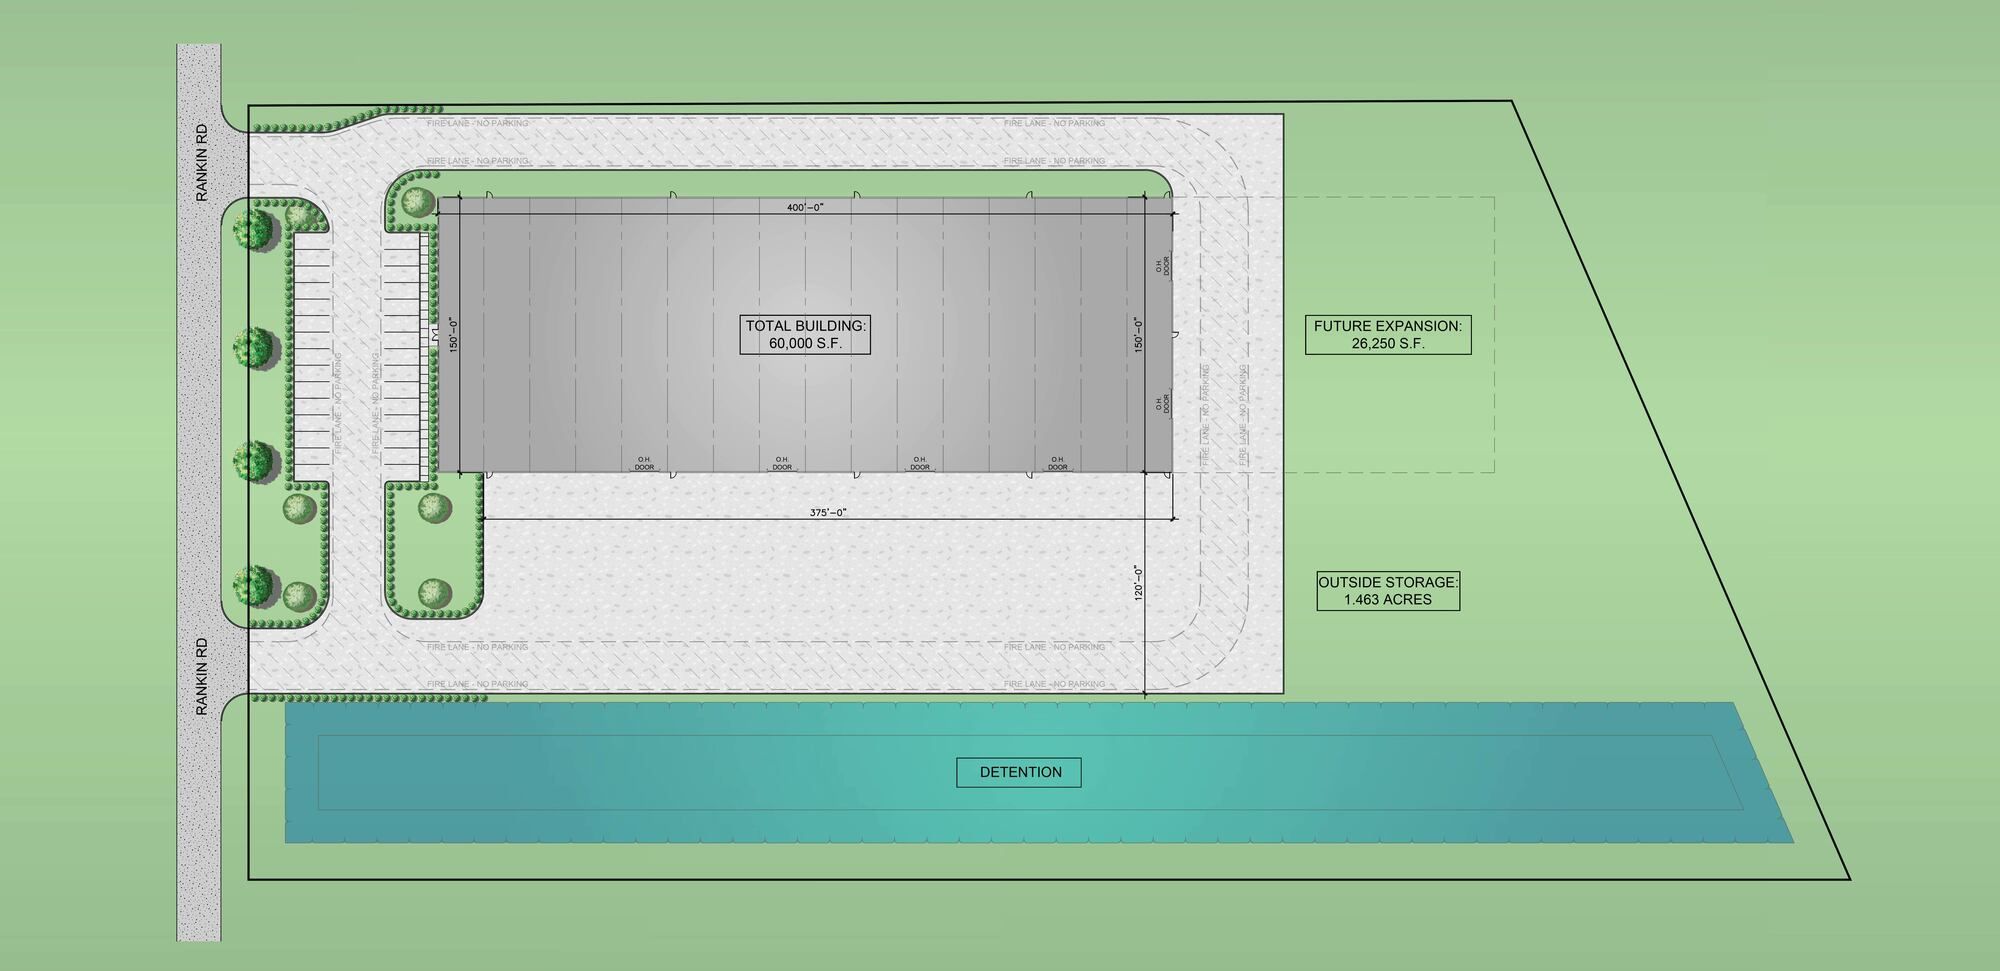2000x971 pixels.
Task: Select the bottommost large tree along Rankin Rd
Action: click(254, 585)
